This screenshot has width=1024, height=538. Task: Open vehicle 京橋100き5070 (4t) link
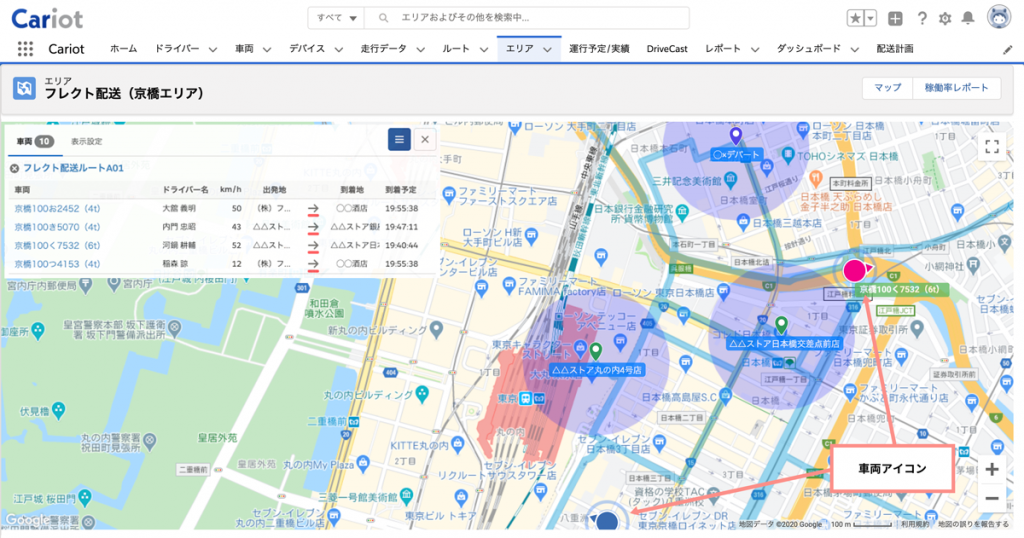pyautogui.click(x=57, y=227)
